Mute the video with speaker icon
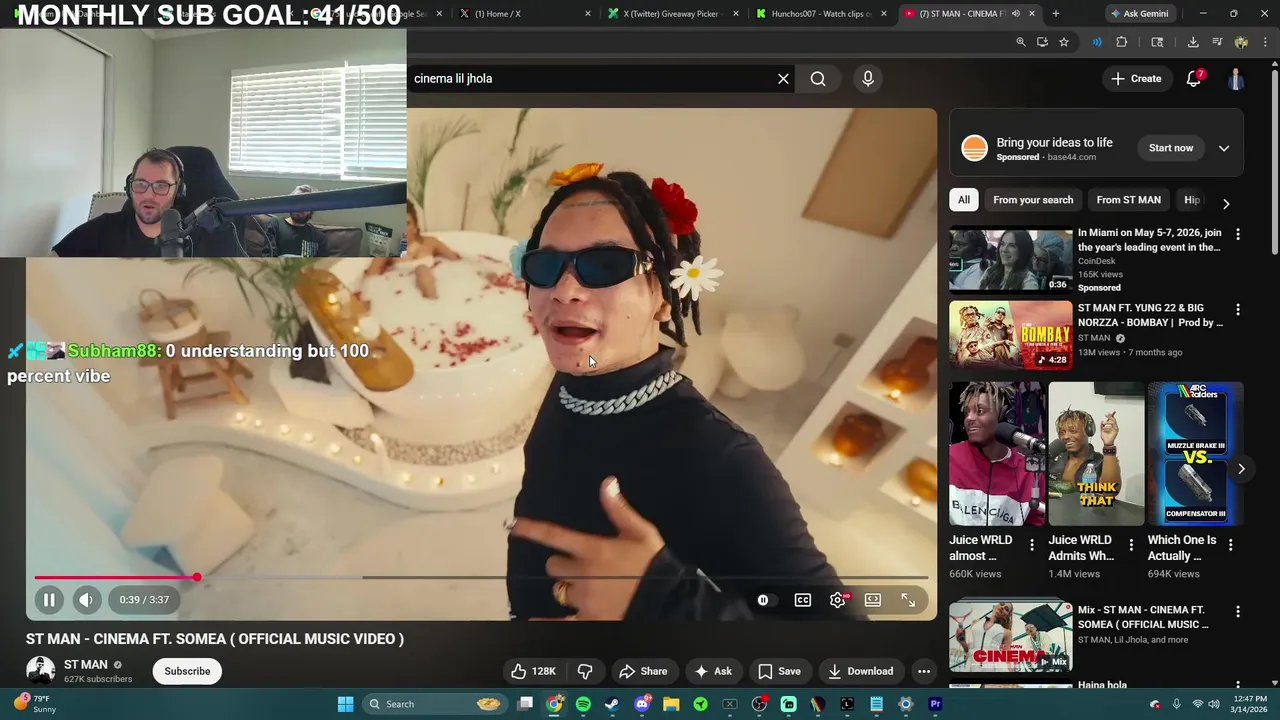This screenshot has height=720, width=1280. click(86, 600)
